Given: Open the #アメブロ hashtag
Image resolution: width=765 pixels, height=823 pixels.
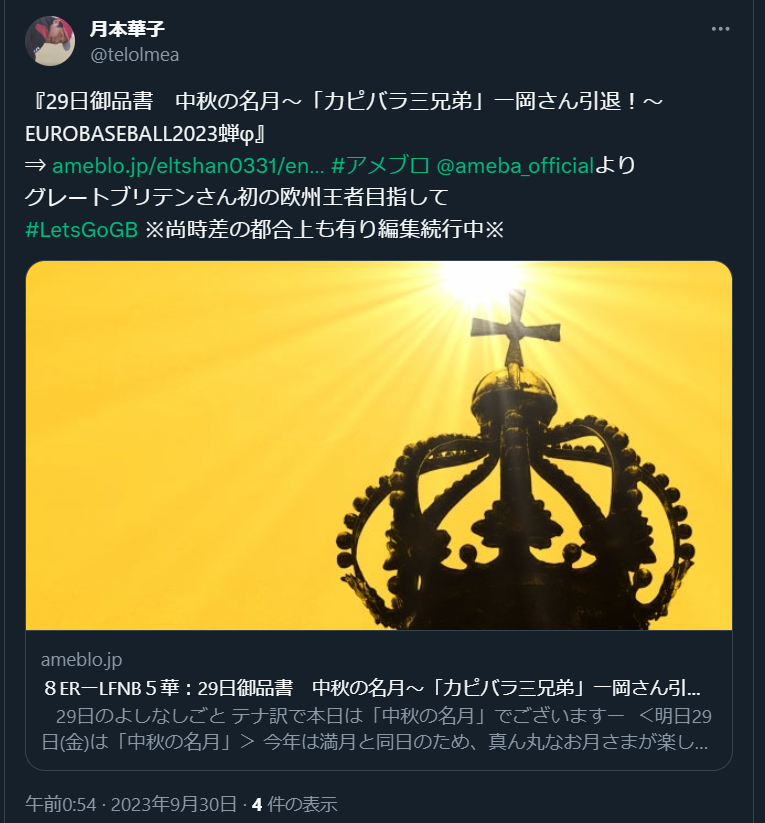Looking at the screenshot, I should (x=380, y=166).
